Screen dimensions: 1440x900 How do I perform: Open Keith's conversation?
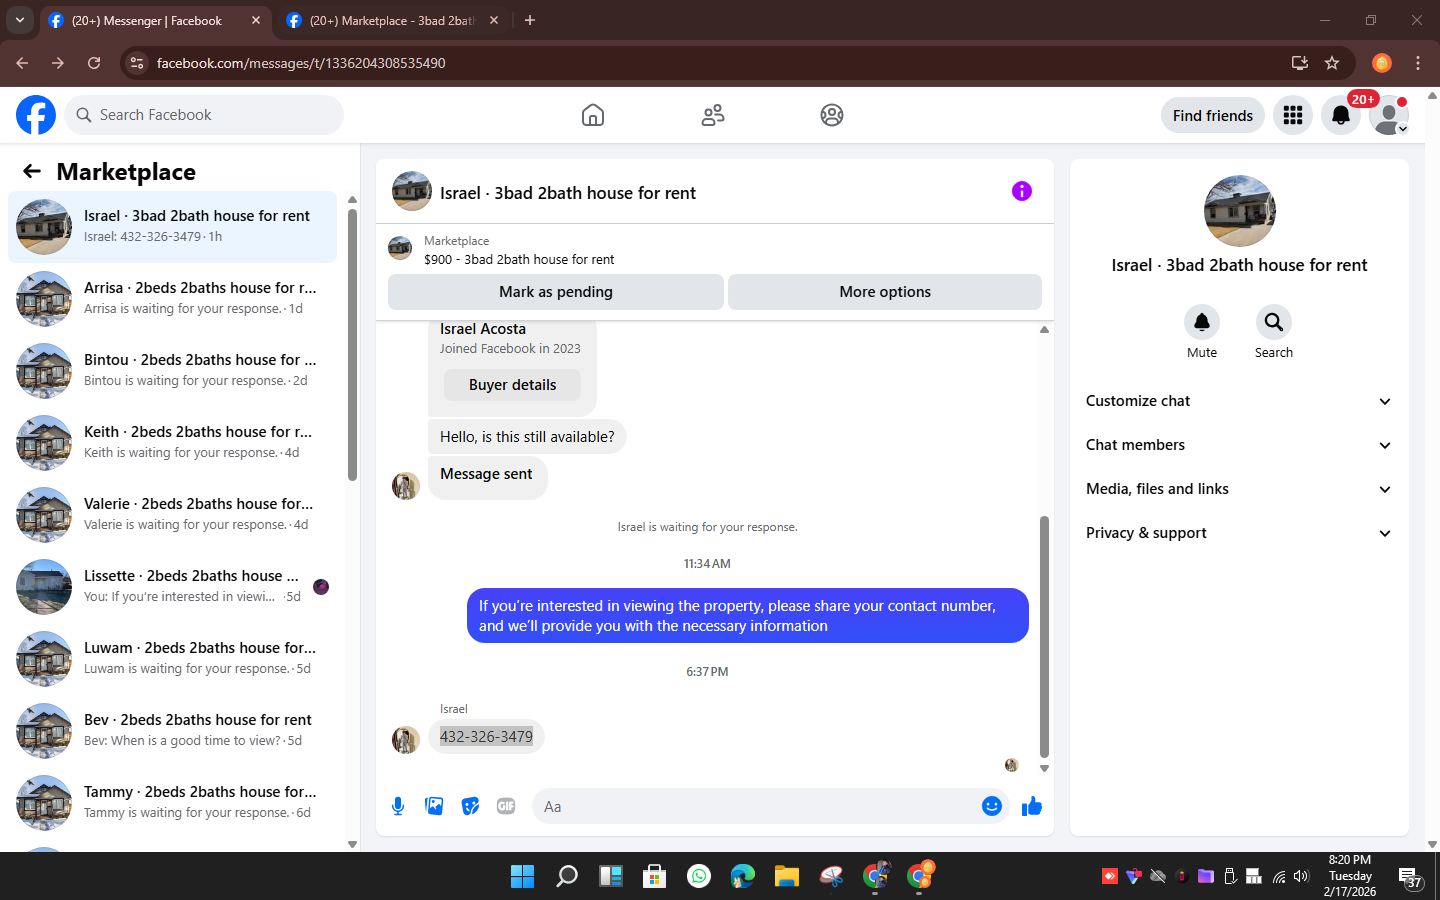coord(173,443)
